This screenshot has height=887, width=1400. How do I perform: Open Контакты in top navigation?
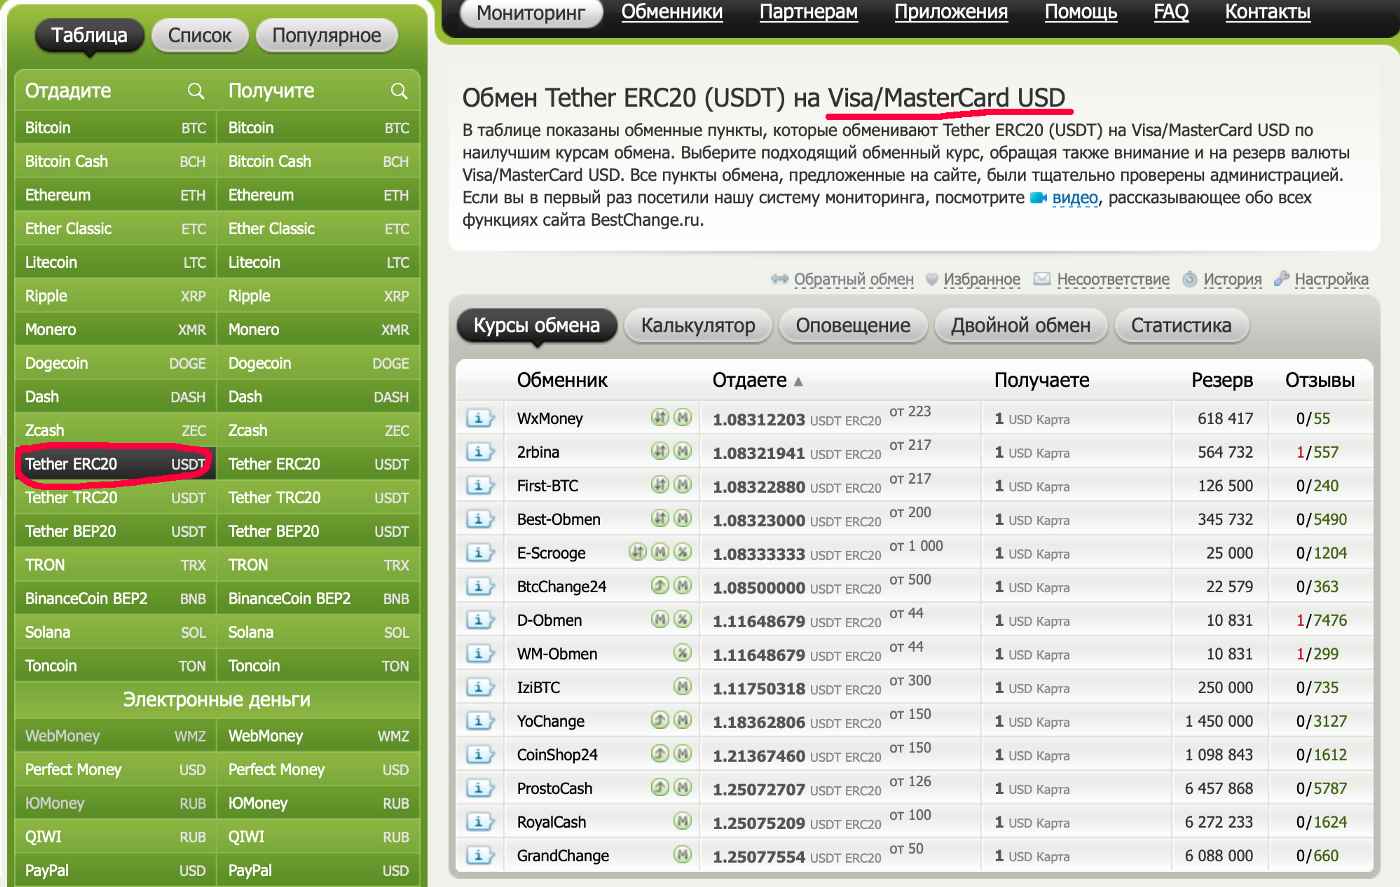(x=1268, y=12)
